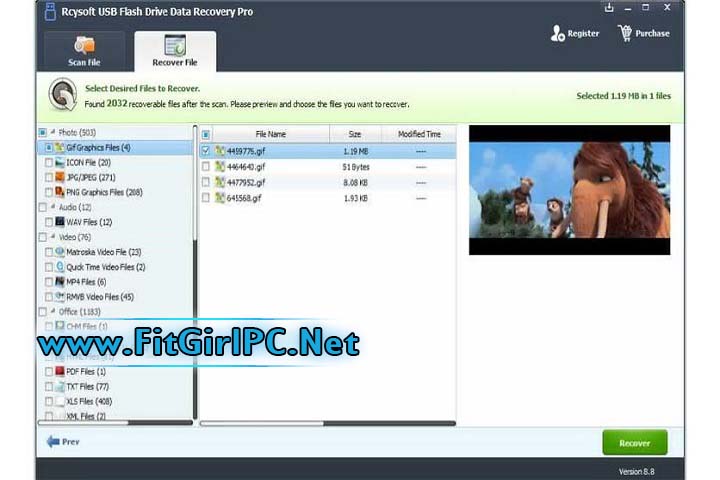Collapse the Audio (12) tree node
Screen dimensions: 720x480
[52, 207]
